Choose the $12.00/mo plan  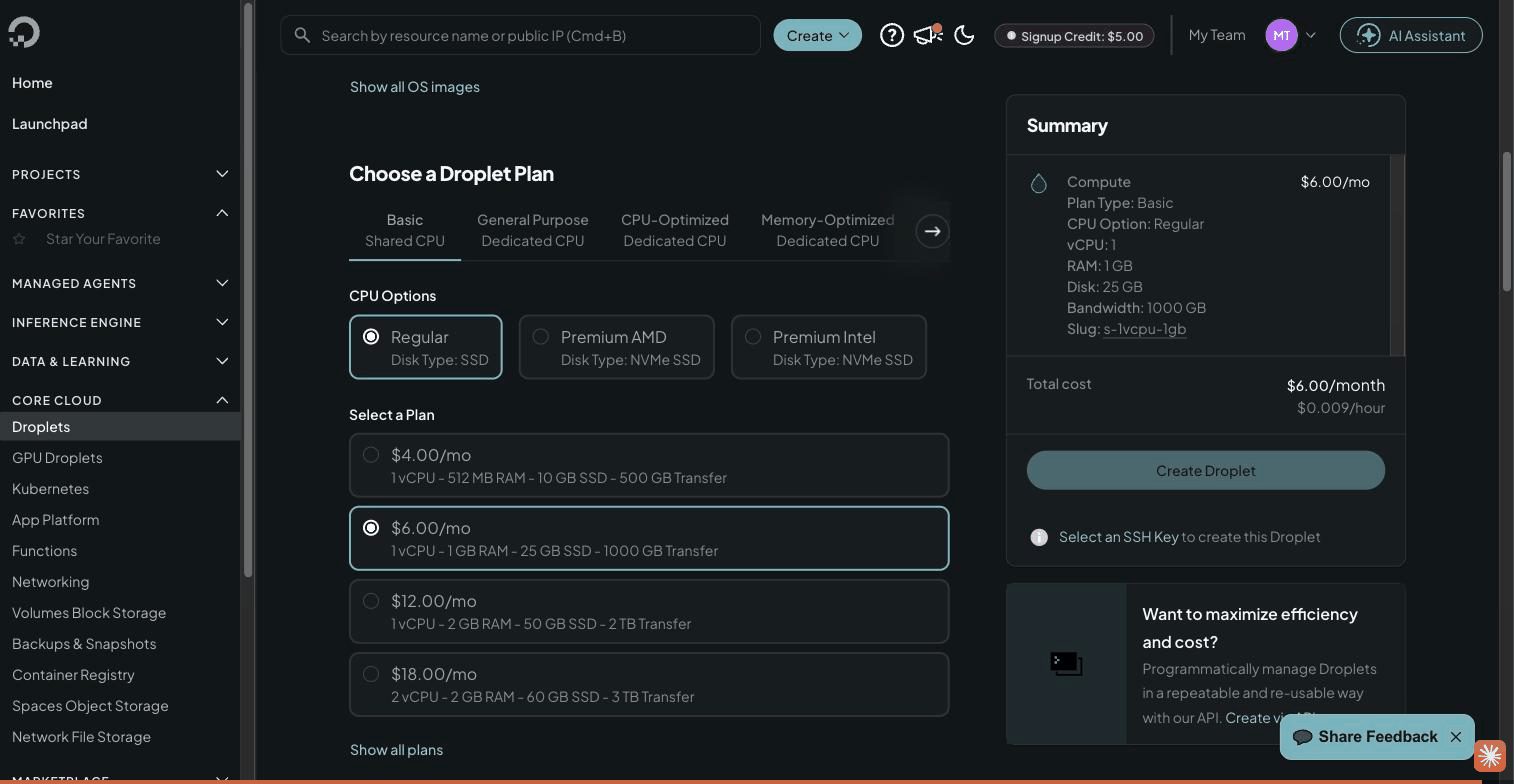coord(648,611)
